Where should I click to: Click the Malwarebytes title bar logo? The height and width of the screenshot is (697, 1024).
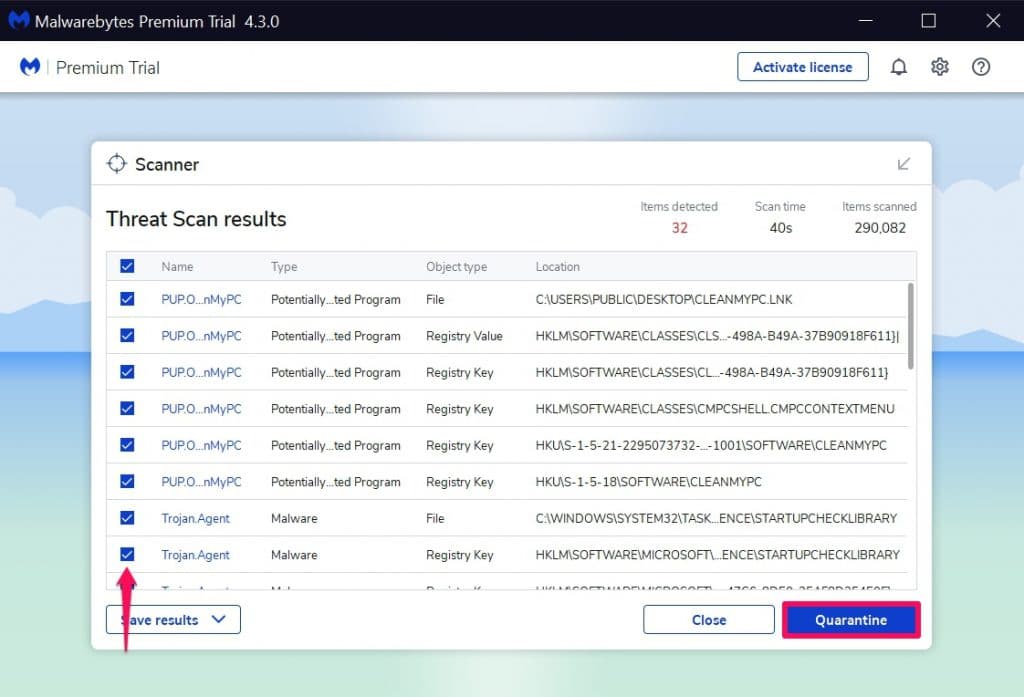(19, 20)
